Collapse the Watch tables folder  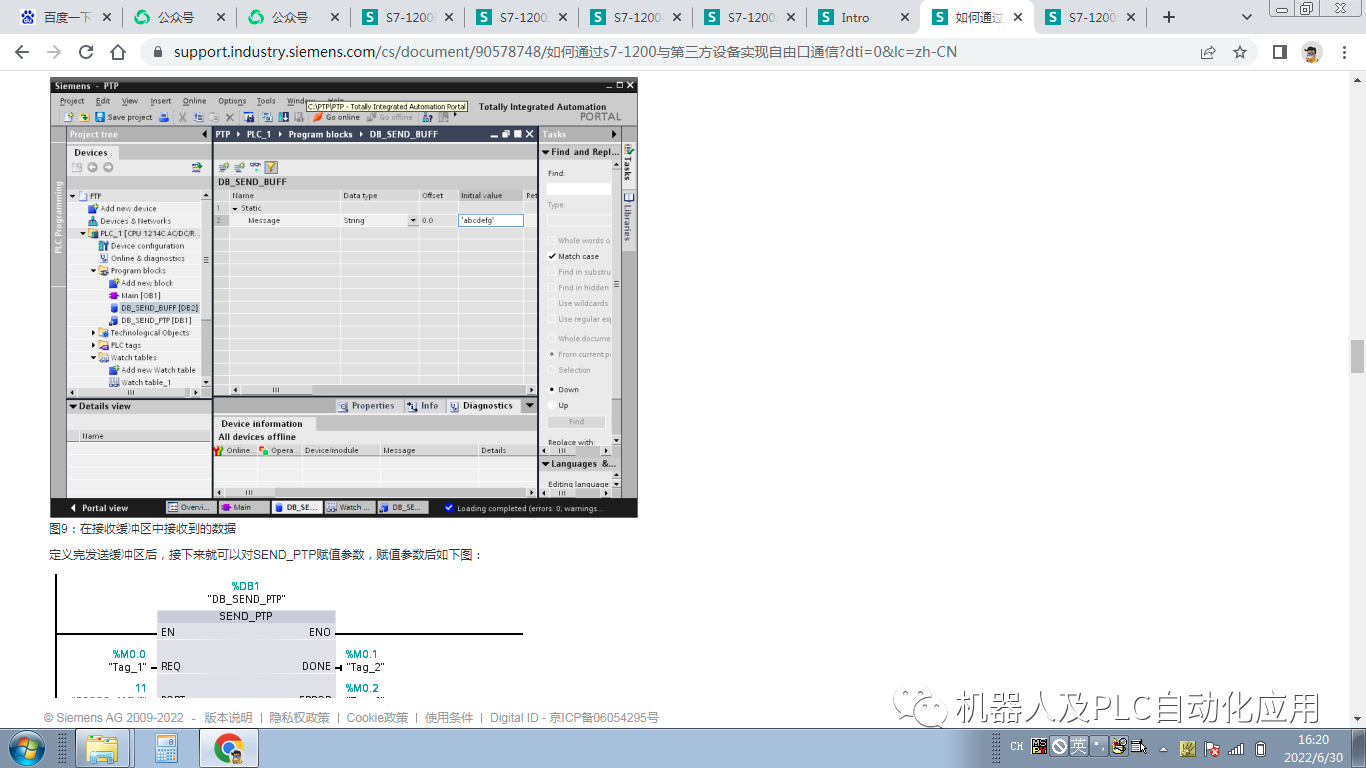(x=94, y=357)
